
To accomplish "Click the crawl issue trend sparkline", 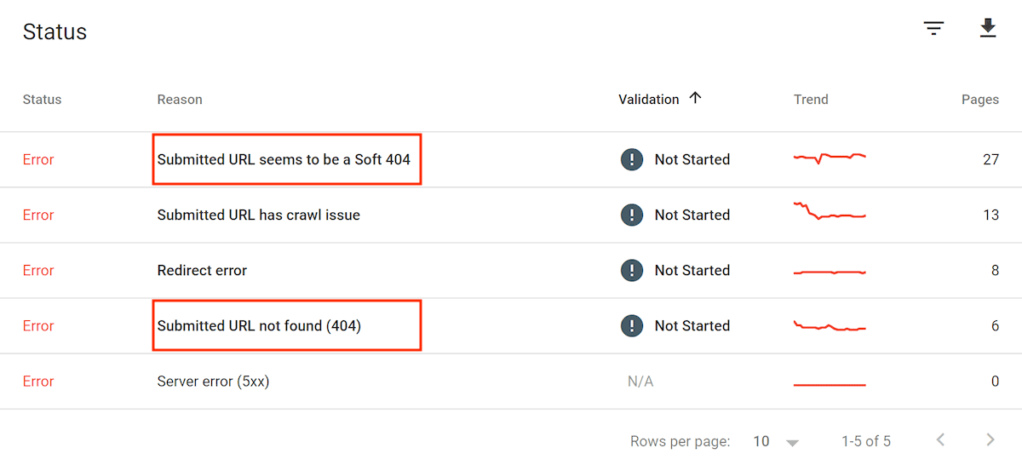I will (x=829, y=213).
